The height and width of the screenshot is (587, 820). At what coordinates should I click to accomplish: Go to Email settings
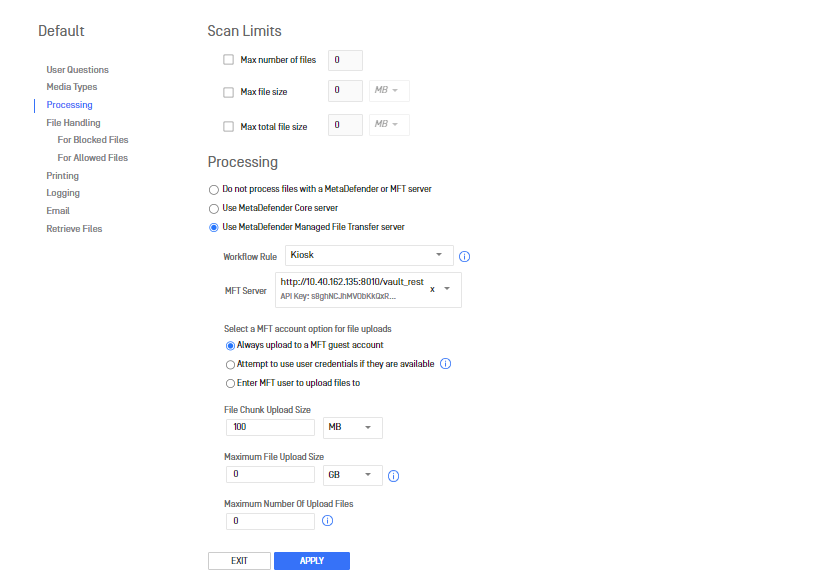(x=58, y=210)
